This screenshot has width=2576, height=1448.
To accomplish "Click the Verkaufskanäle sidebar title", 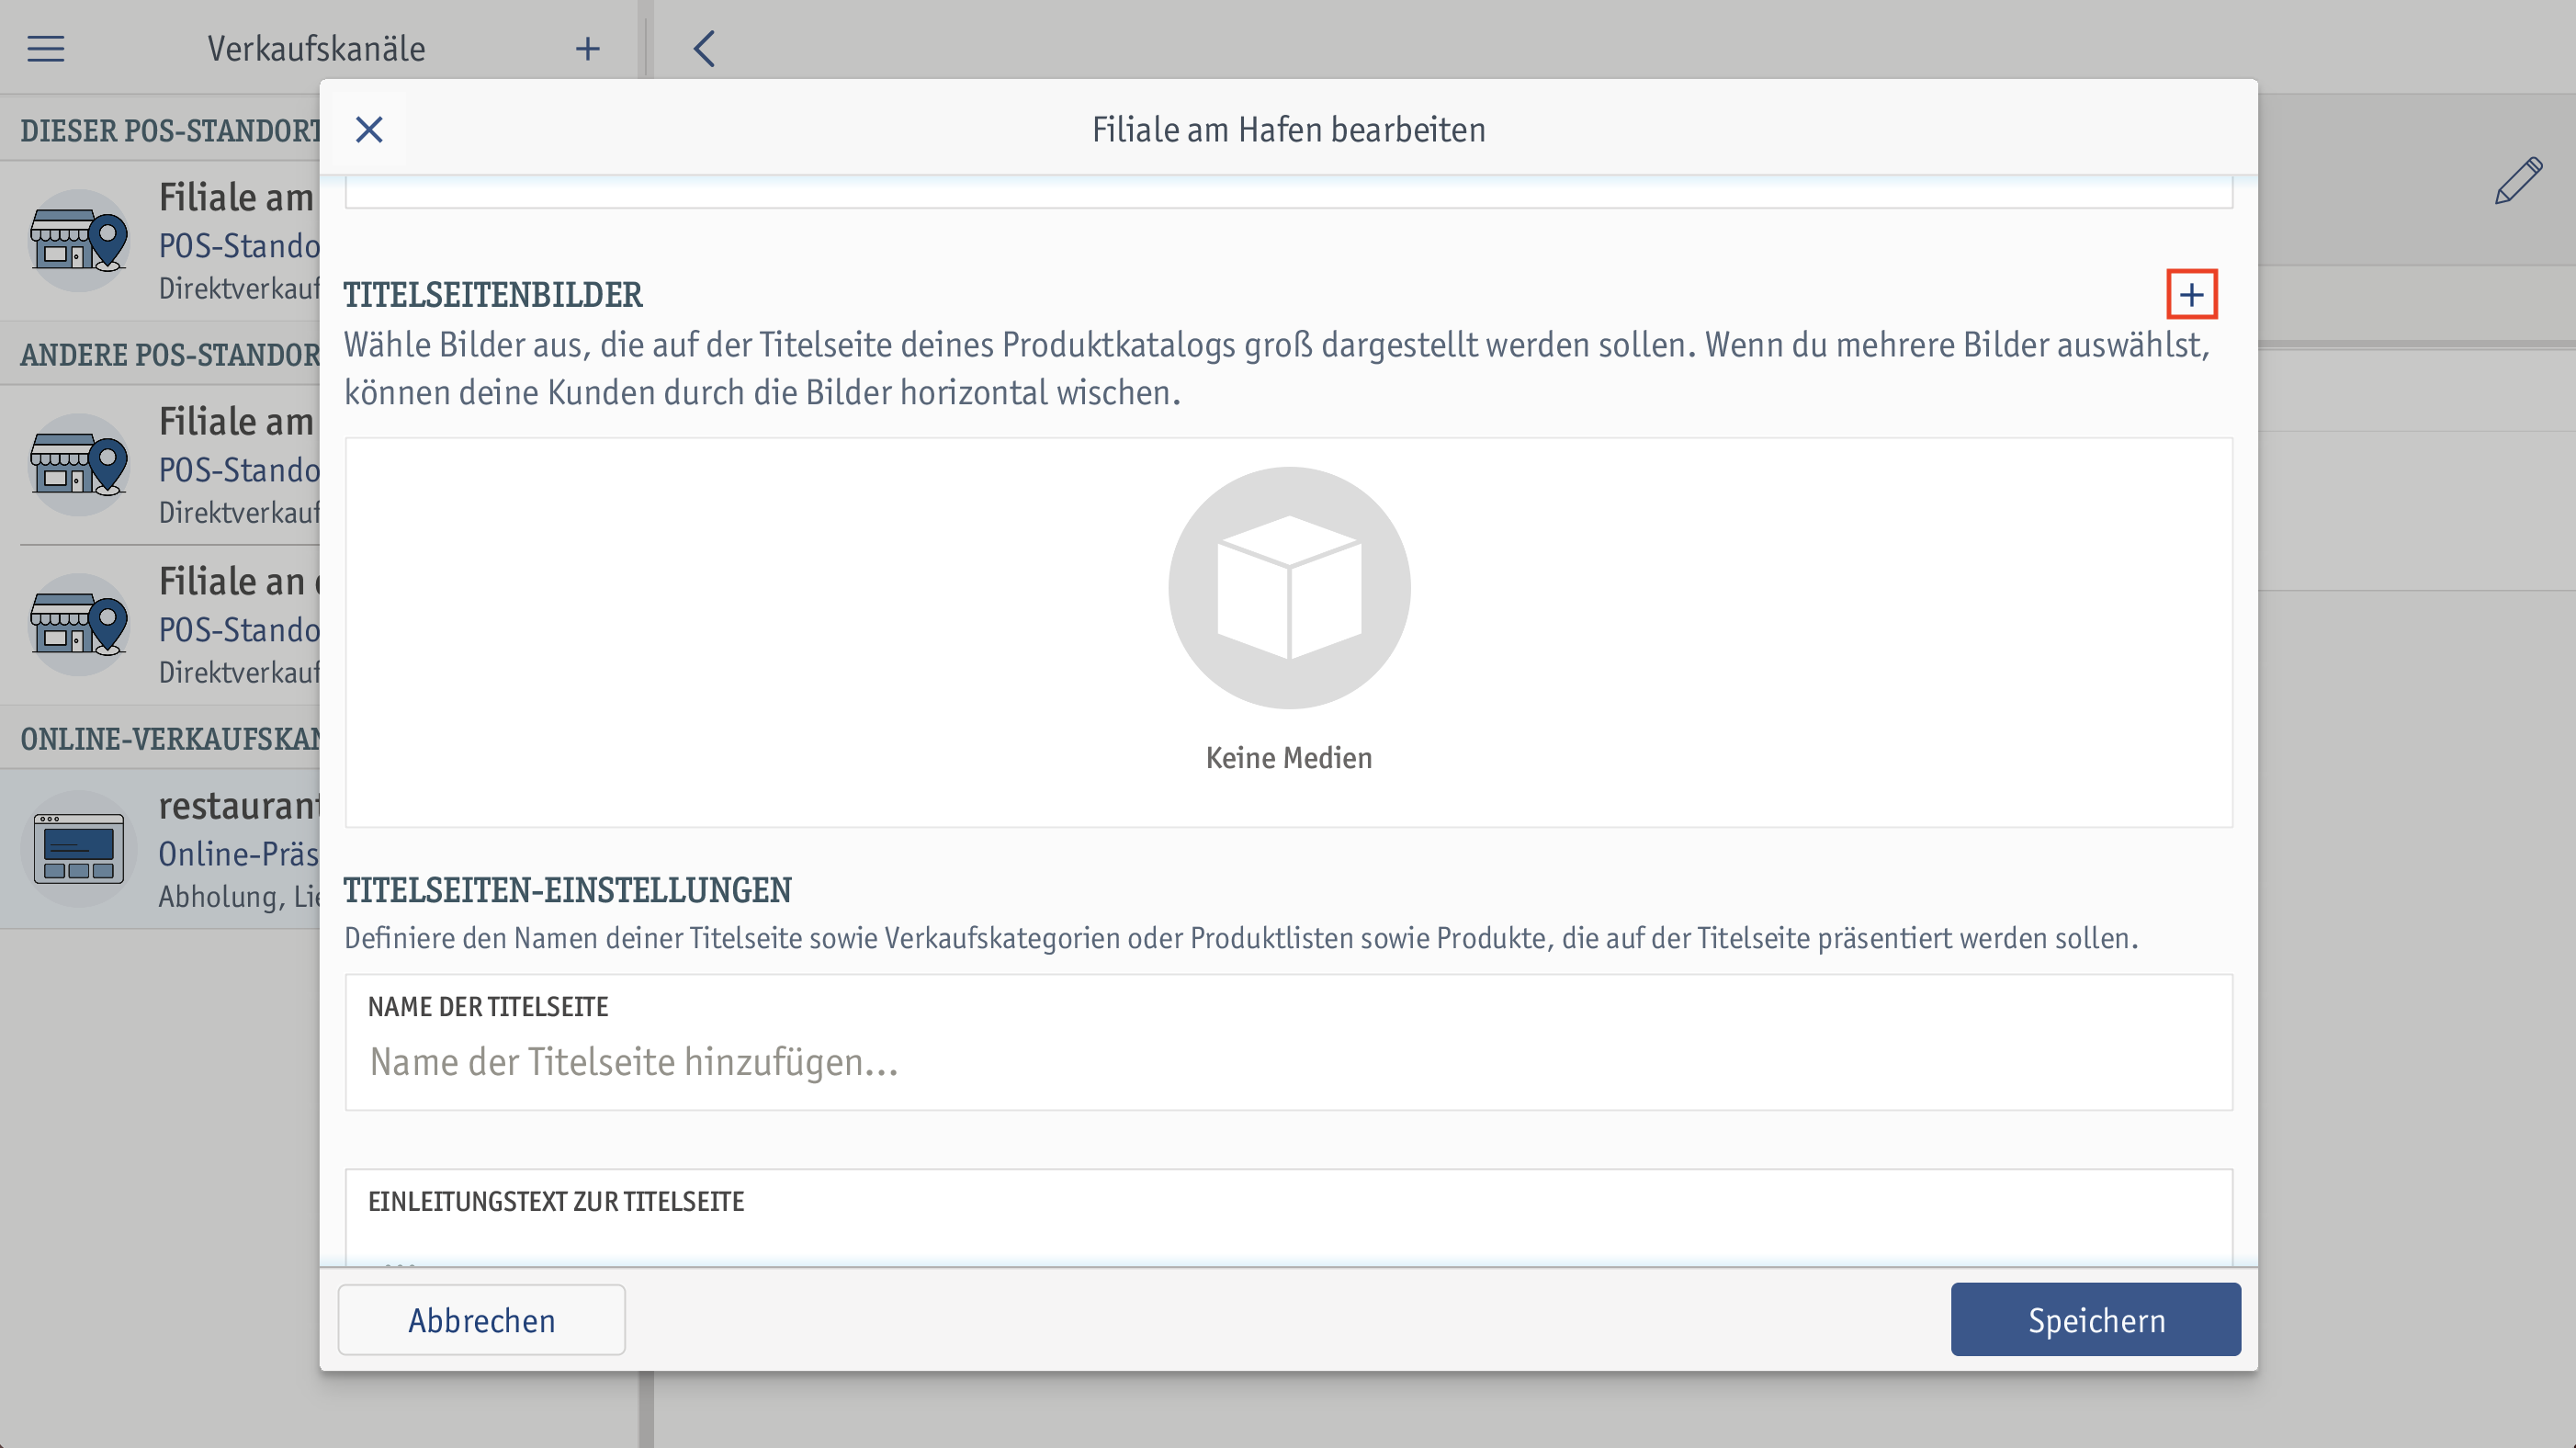I will [316, 48].
